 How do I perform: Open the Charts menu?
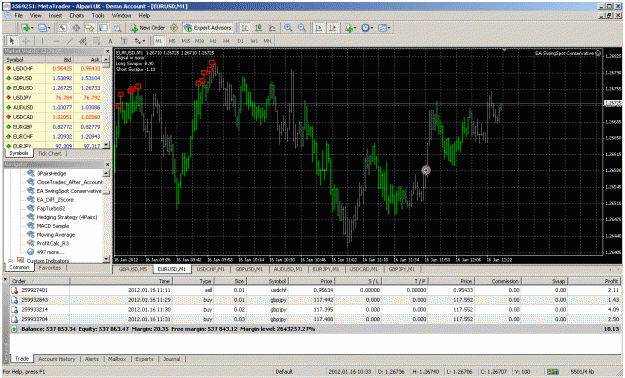77,16
